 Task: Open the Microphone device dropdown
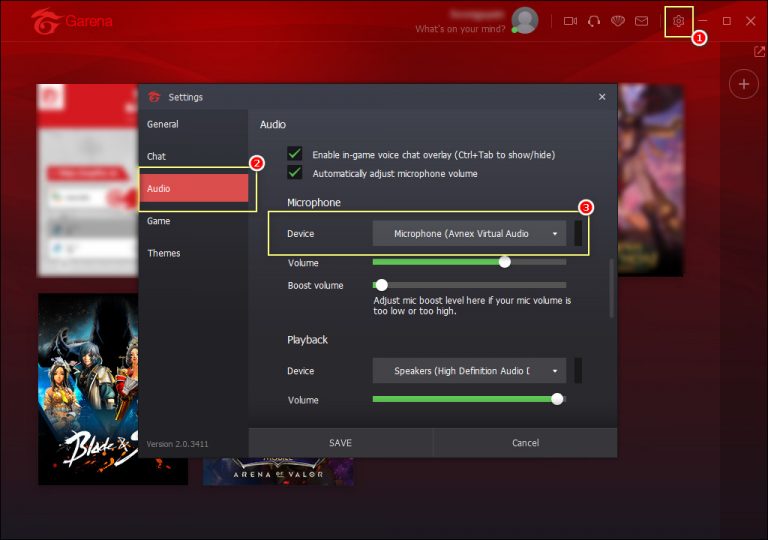pos(469,233)
